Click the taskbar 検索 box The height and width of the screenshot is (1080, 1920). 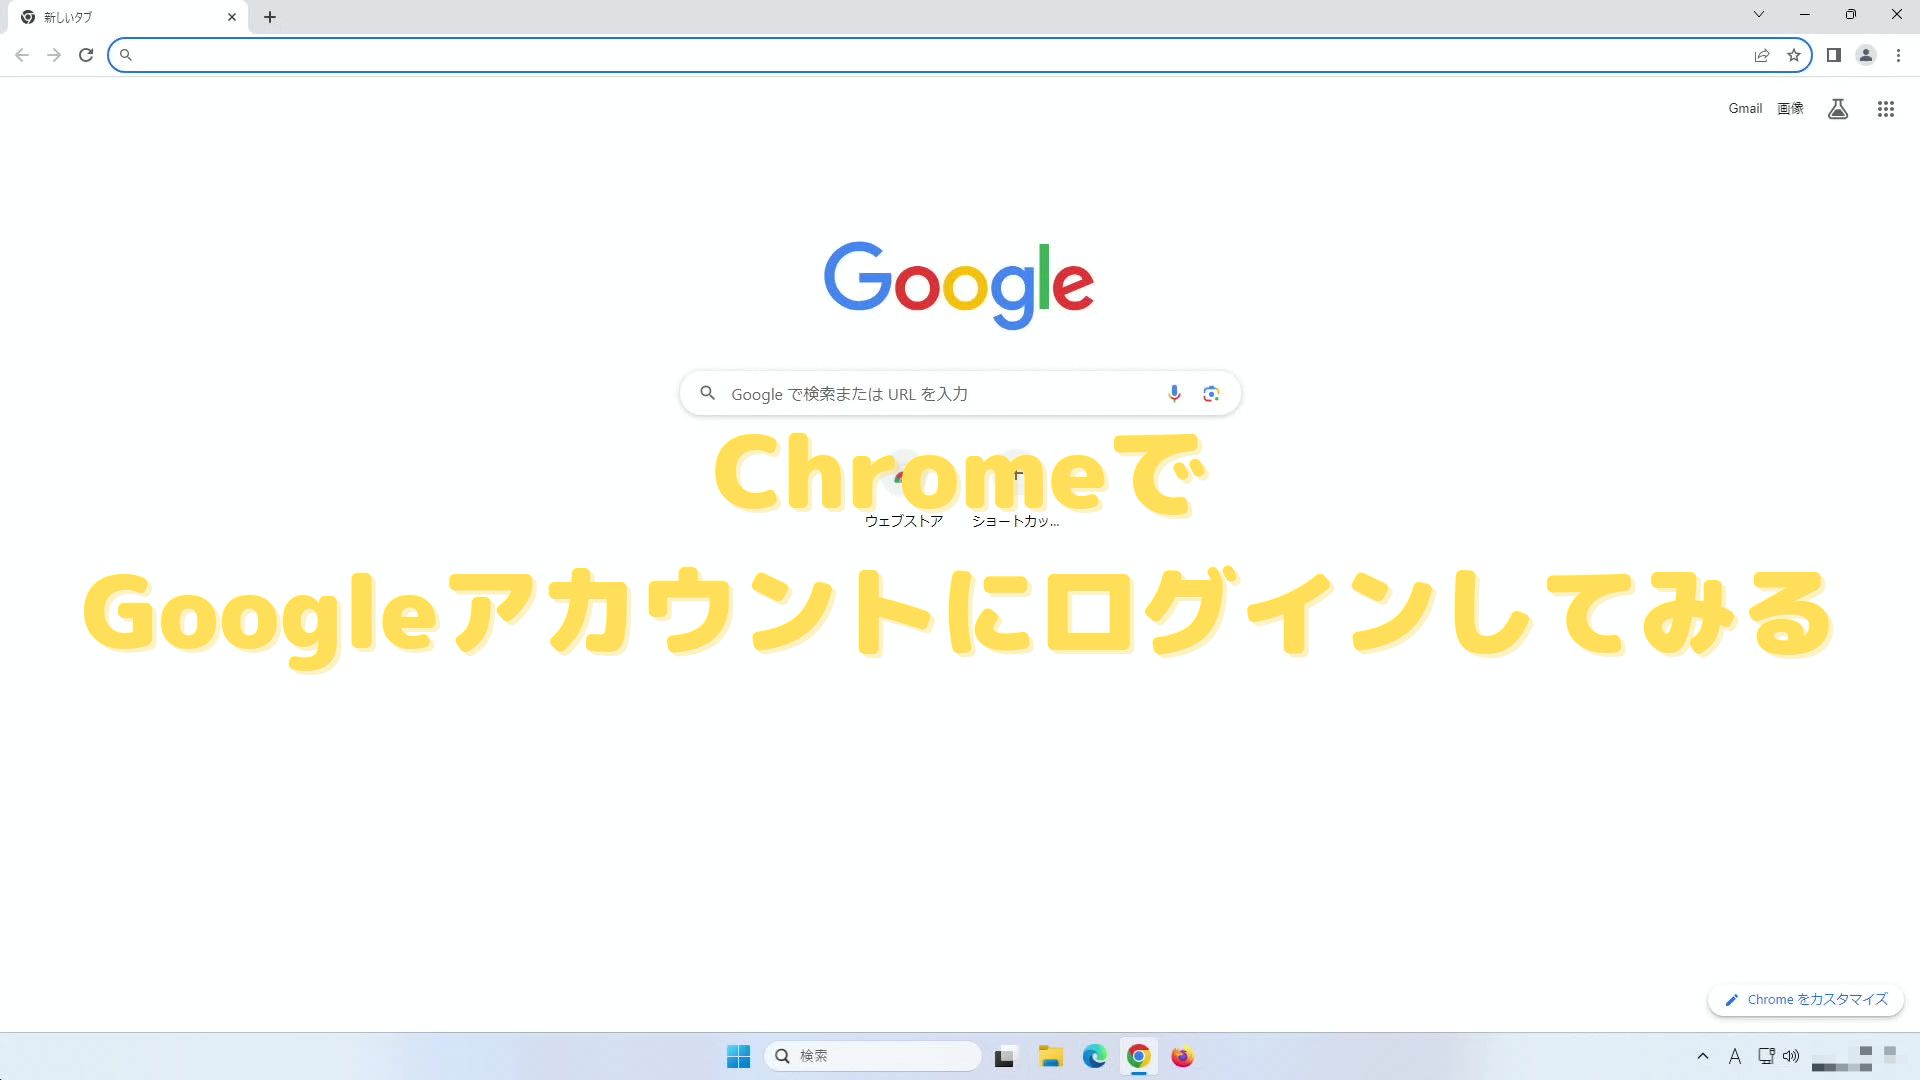click(873, 1056)
